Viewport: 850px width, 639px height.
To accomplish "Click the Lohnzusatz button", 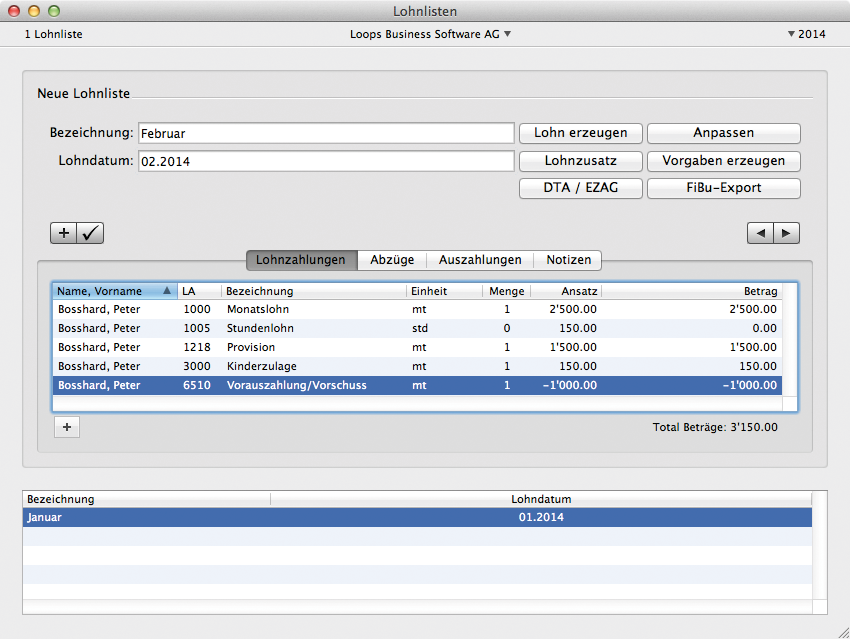I will (580, 161).
